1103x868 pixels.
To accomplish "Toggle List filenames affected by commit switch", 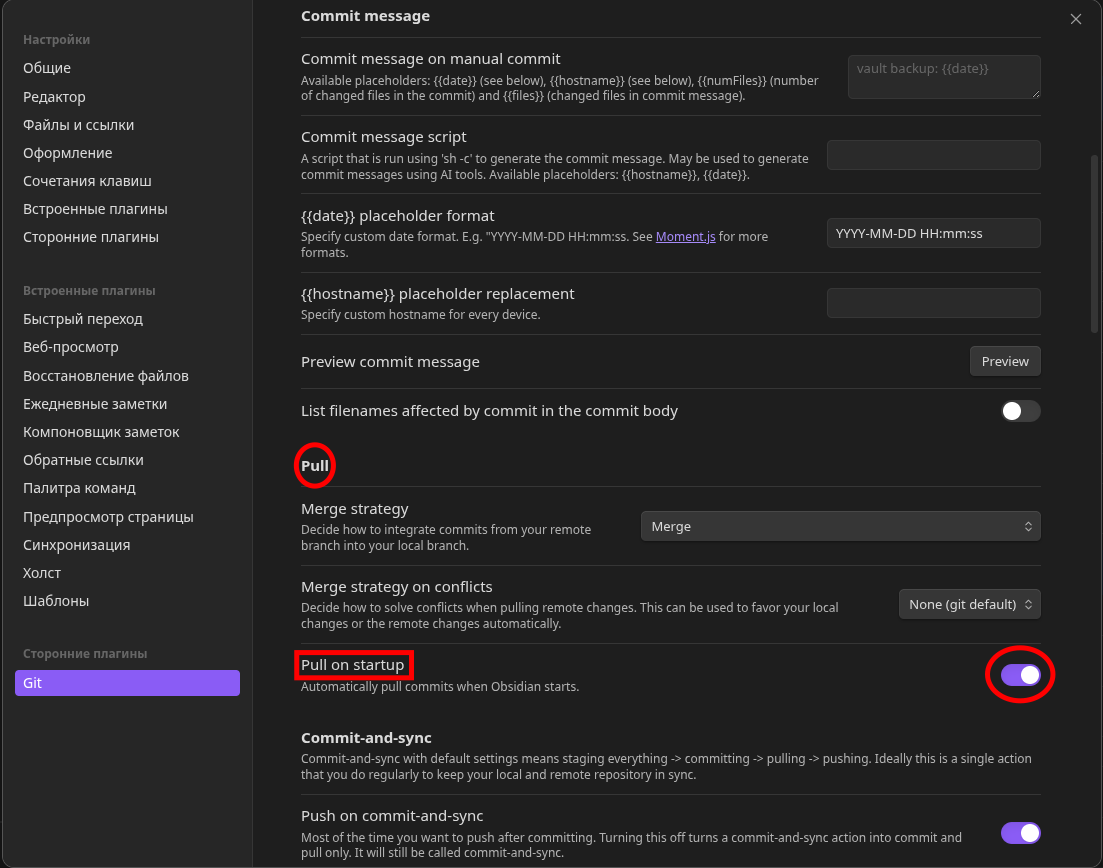I will click(x=1020, y=411).
